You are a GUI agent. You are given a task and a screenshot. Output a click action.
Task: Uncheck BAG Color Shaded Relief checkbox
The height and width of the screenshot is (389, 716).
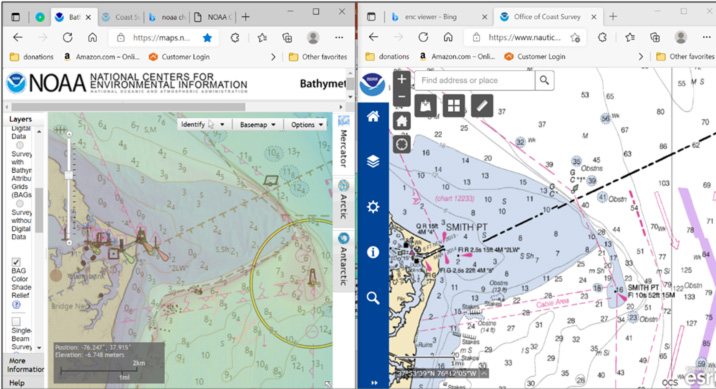16,262
